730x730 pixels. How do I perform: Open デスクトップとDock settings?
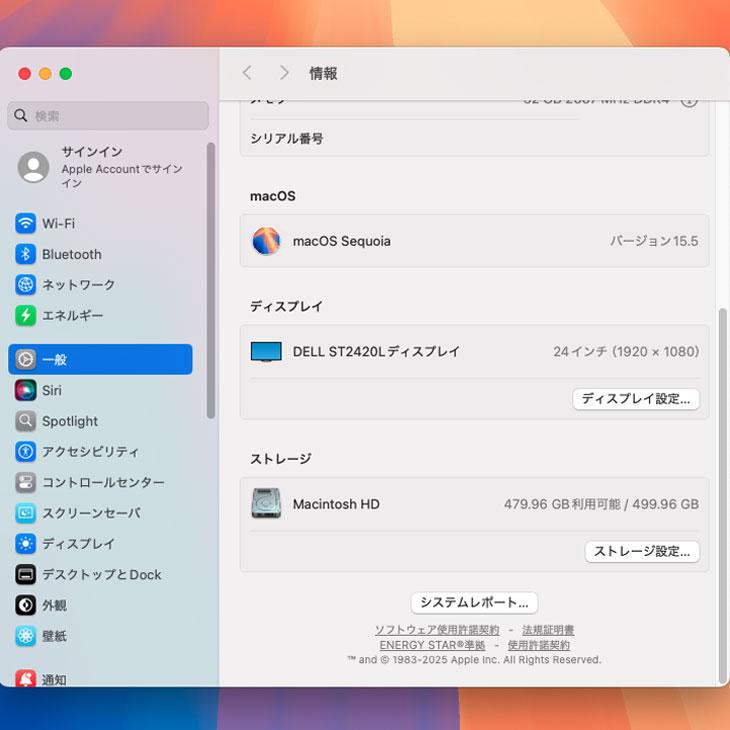(x=100, y=575)
